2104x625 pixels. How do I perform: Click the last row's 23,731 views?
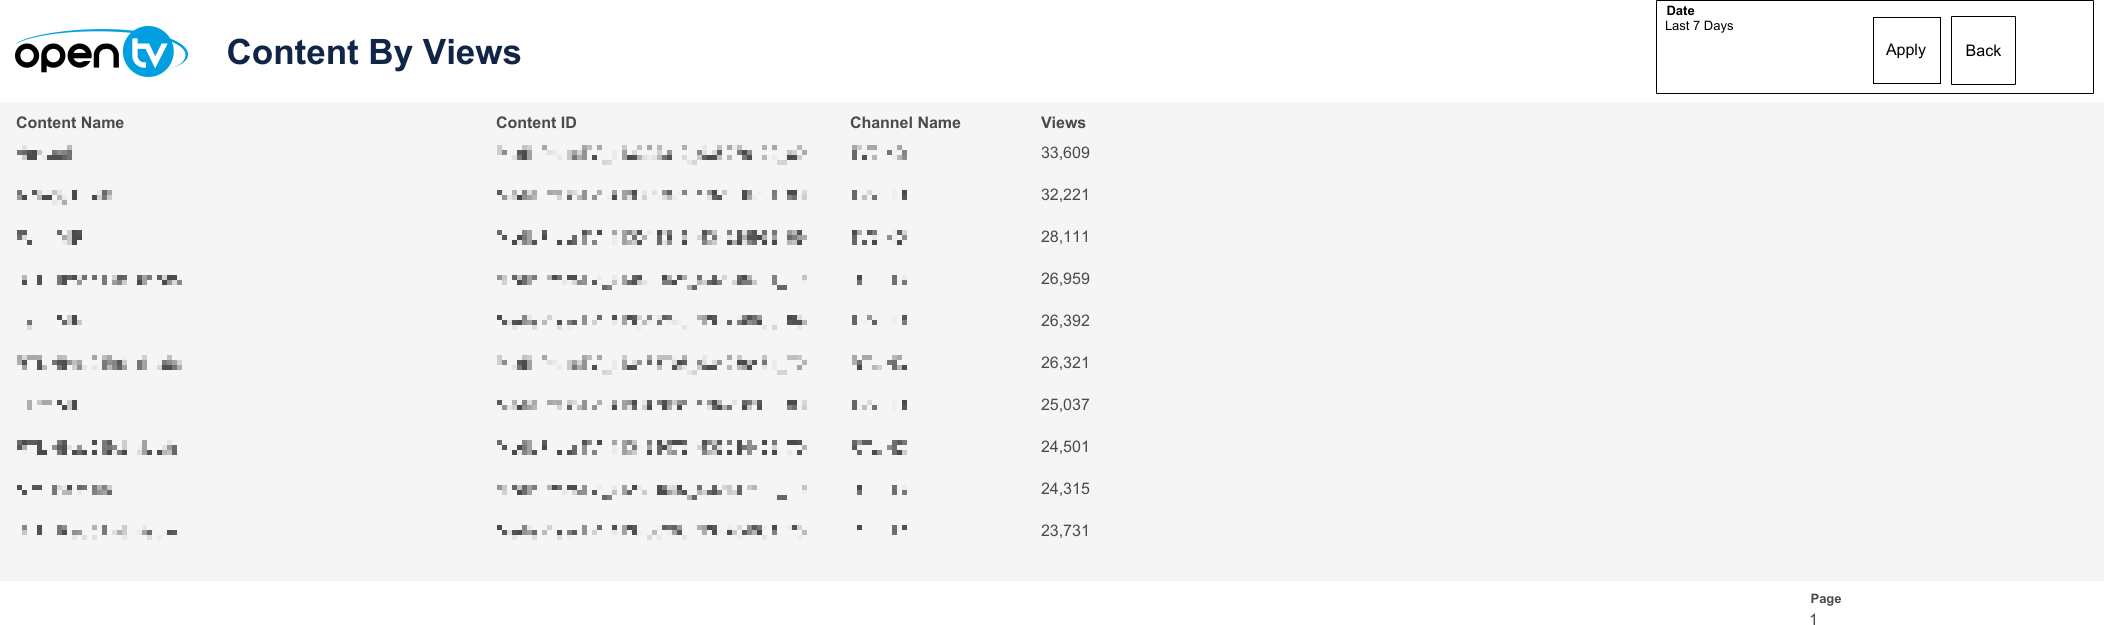1064,531
